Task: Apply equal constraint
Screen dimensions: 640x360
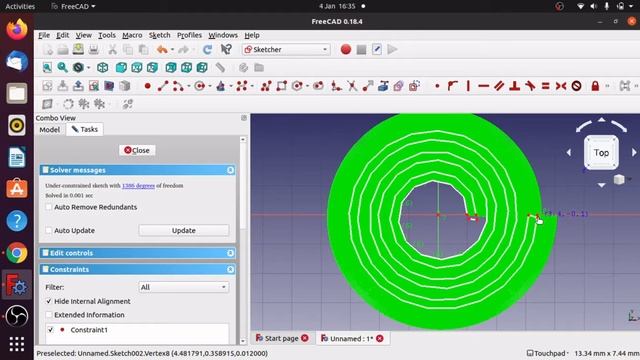Action: [545, 86]
